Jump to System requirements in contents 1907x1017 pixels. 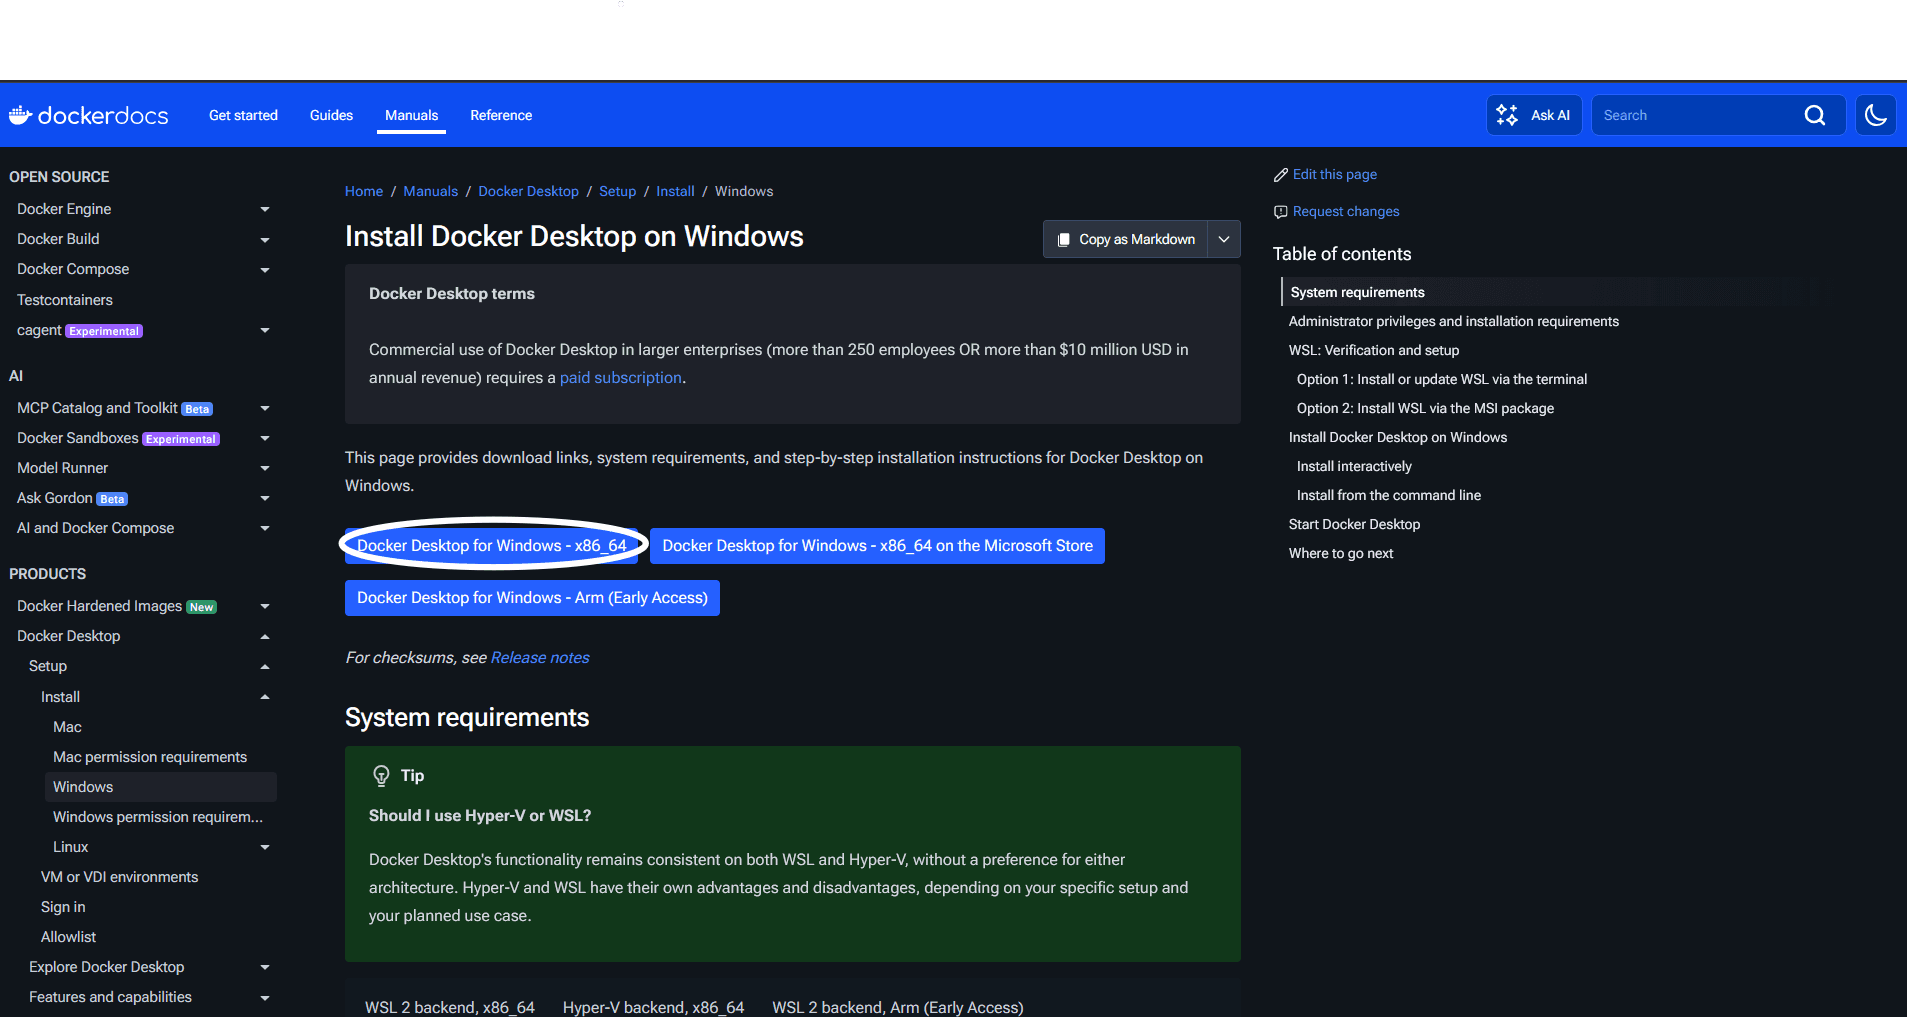(1357, 292)
